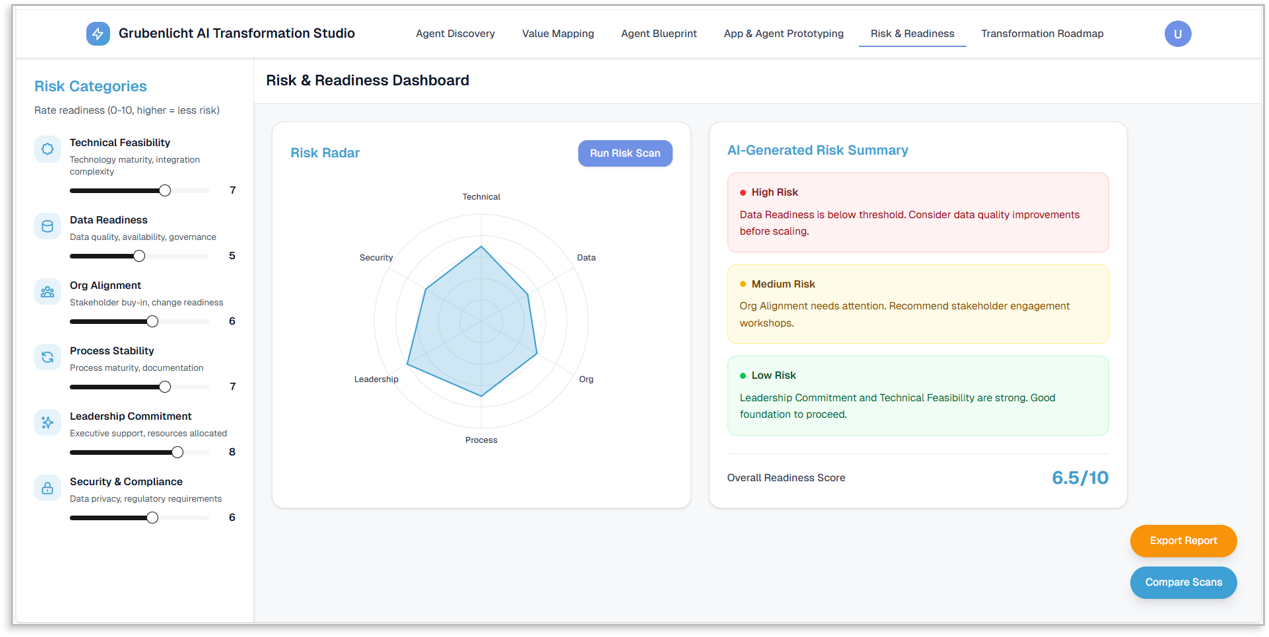Viewport: 1269px width, 637px height.
Task: Click the Org Alignment people icon
Action: 47,292
